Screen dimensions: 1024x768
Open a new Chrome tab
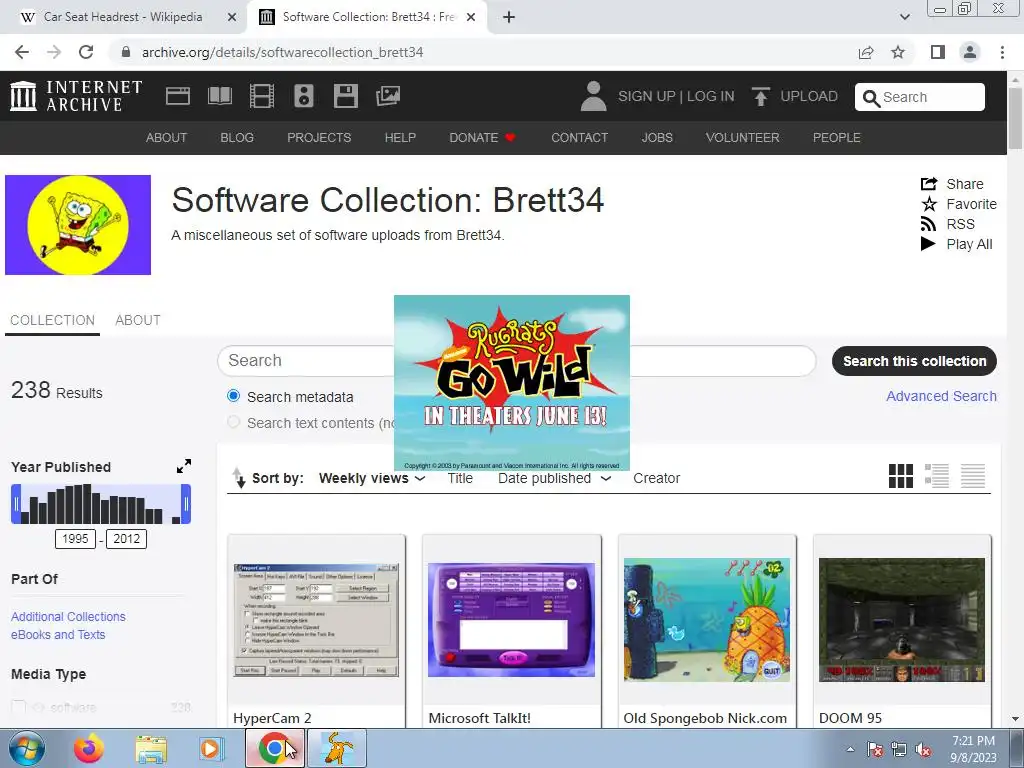tap(509, 17)
